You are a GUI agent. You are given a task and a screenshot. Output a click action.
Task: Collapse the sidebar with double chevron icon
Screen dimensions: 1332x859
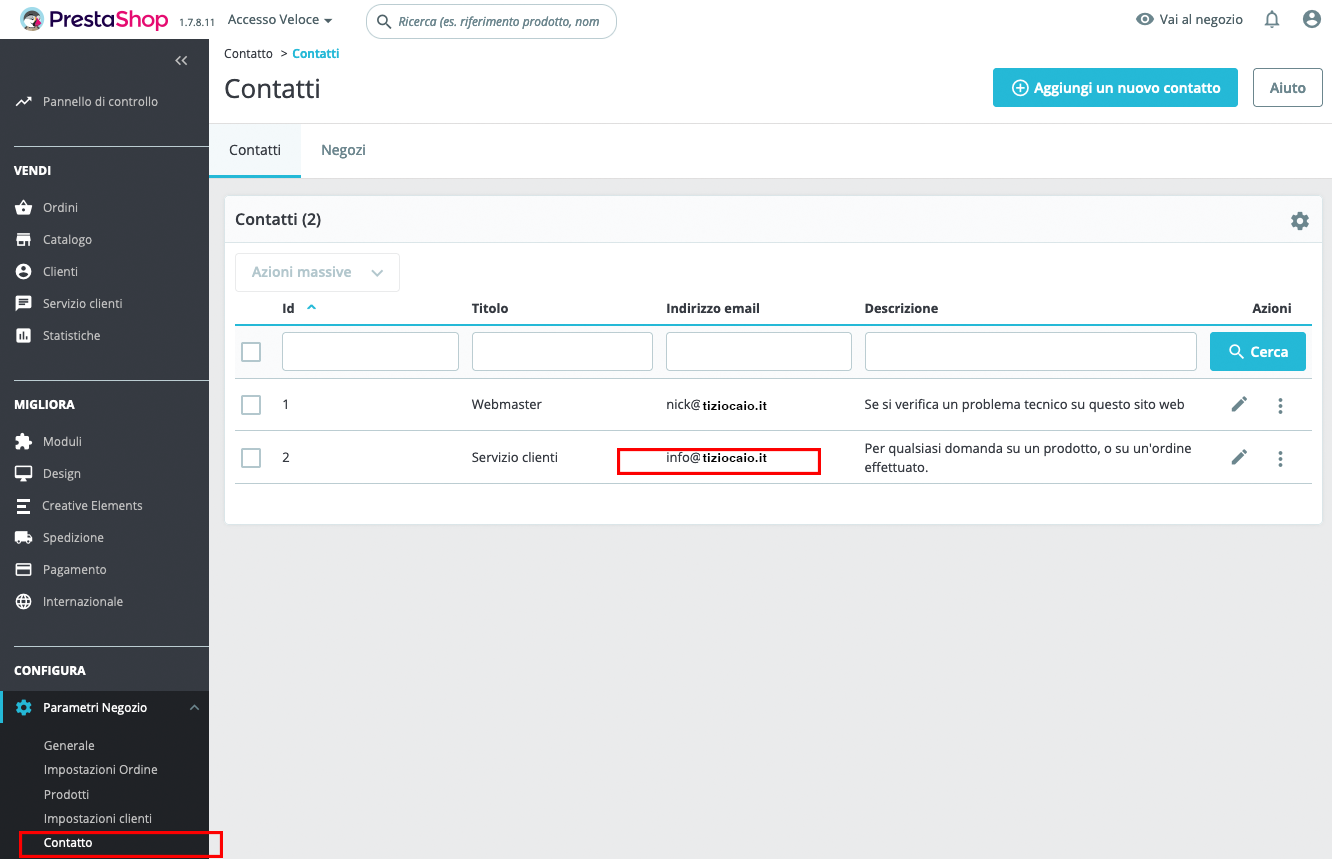tap(181, 61)
